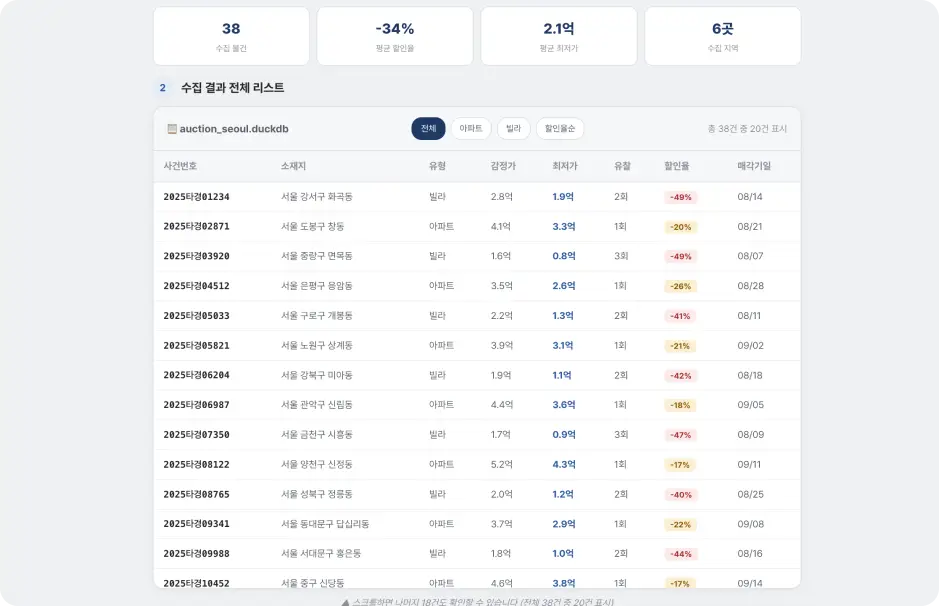This screenshot has width=939, height=606.
Task: Click the address 서울 동대문구 답십리동
Action: click(x=325, y=524)
